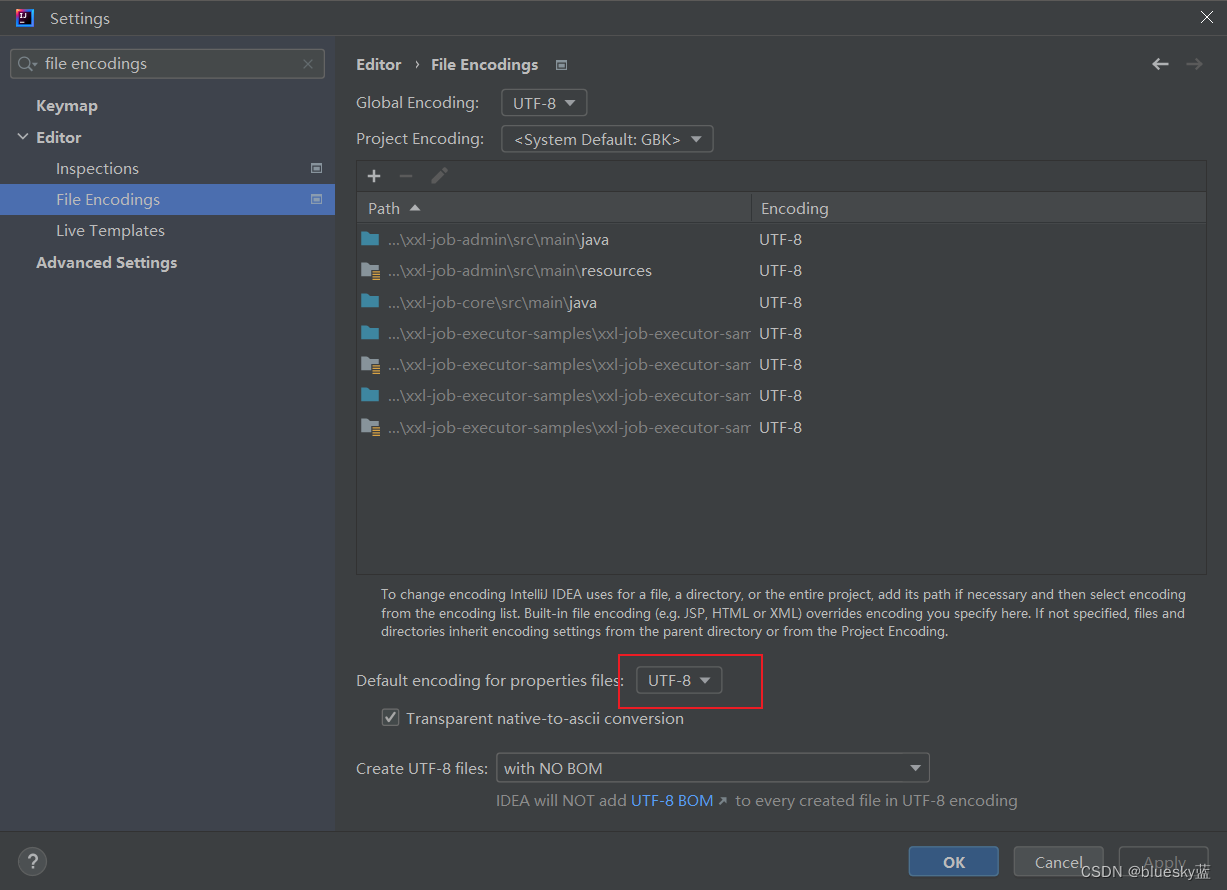Open the Create UTF-8 files dropdown
Image resolution: width=1227 pixels, height=890 pixels.
[713, 768]
